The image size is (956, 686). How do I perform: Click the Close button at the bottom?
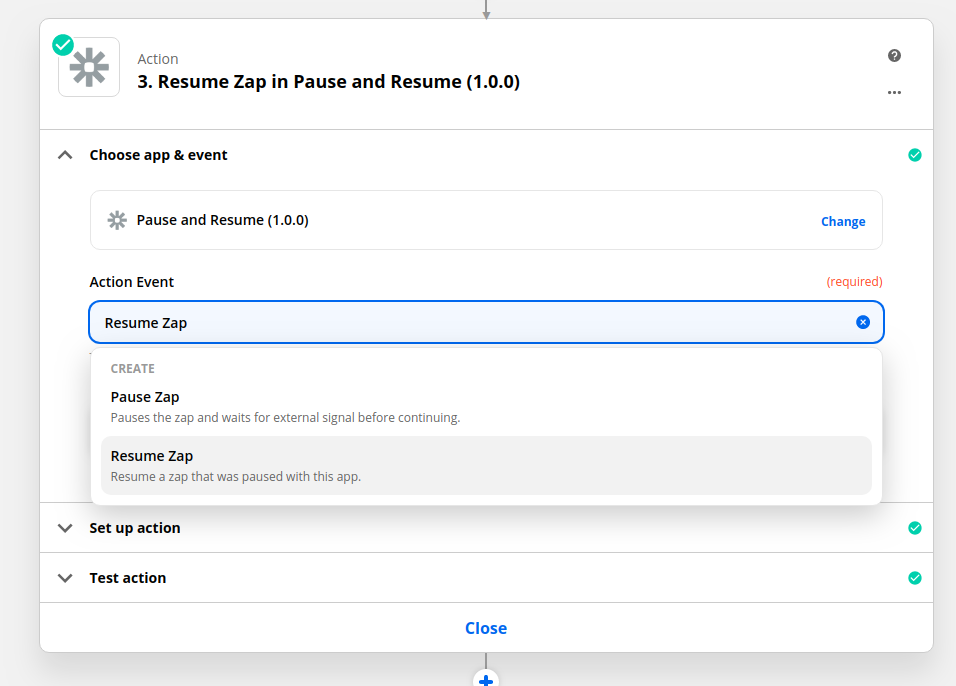(486, 628)
